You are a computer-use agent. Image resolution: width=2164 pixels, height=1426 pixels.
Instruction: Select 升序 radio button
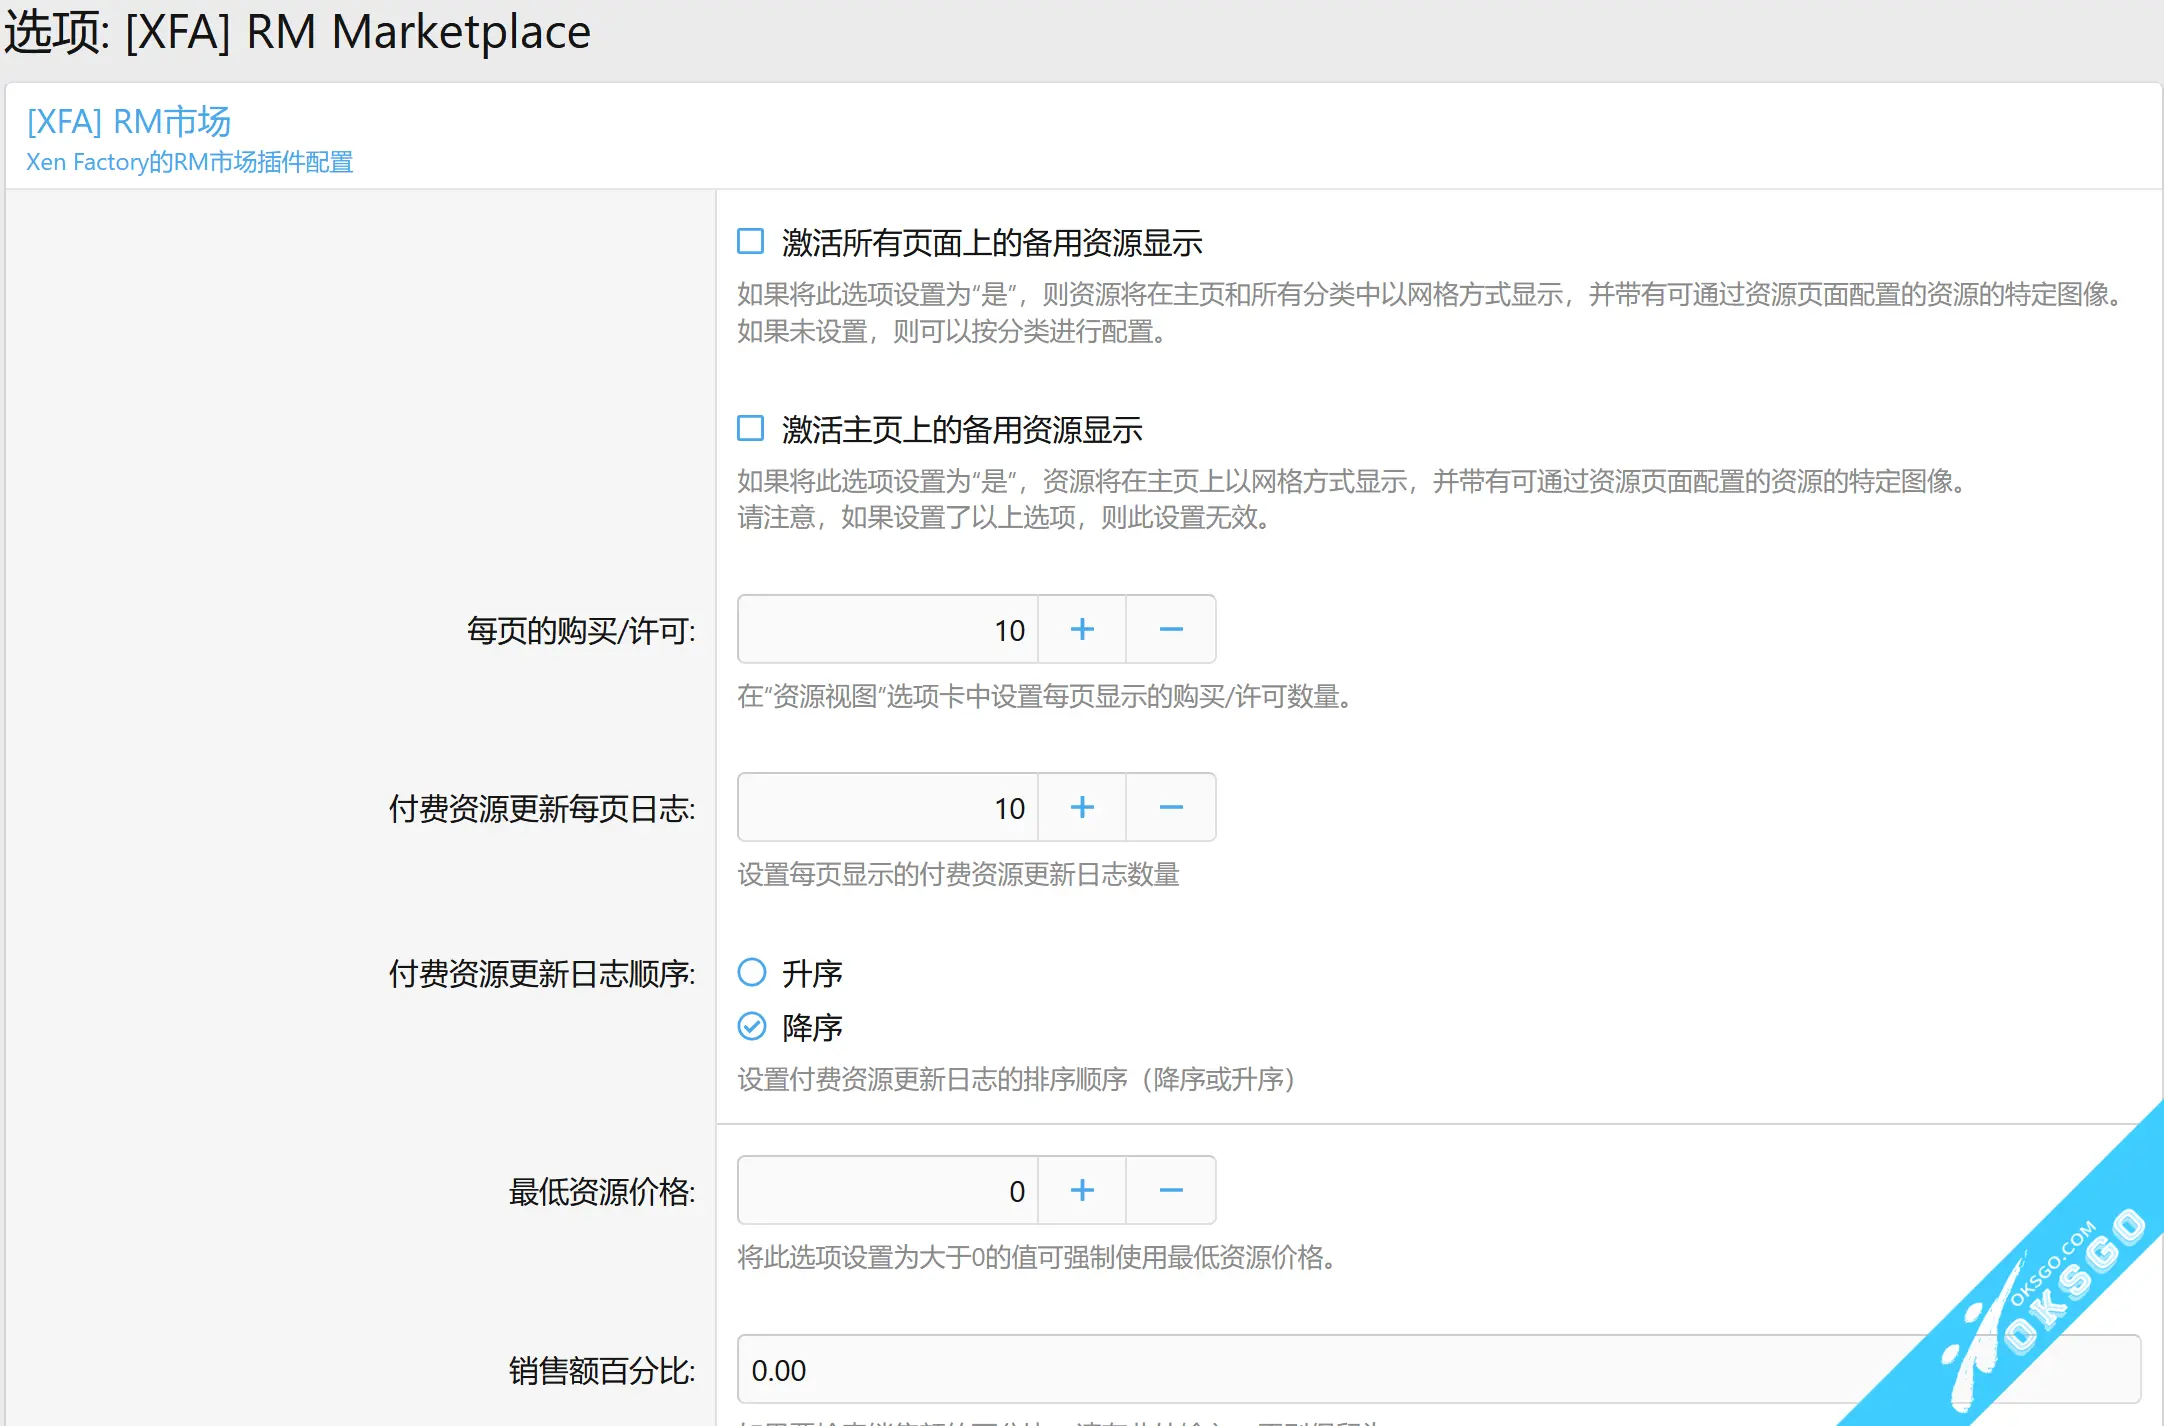[752, 972]
